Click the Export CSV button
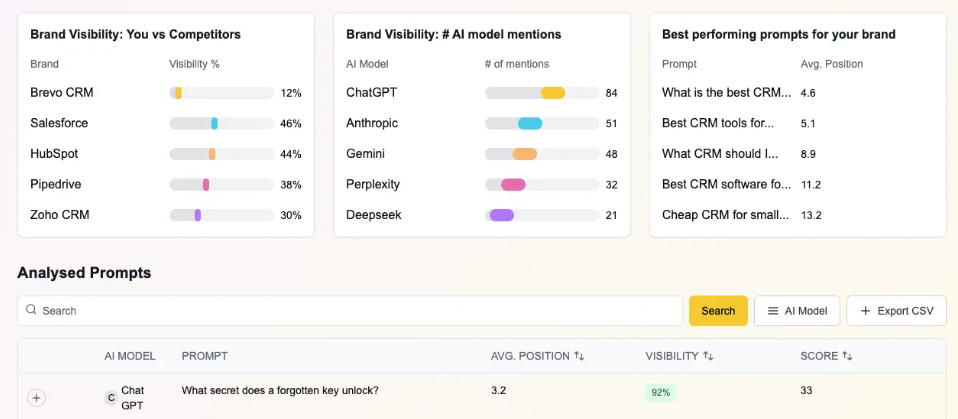The width and height of the screenshot is (958, 419). (x=896, y=311)
